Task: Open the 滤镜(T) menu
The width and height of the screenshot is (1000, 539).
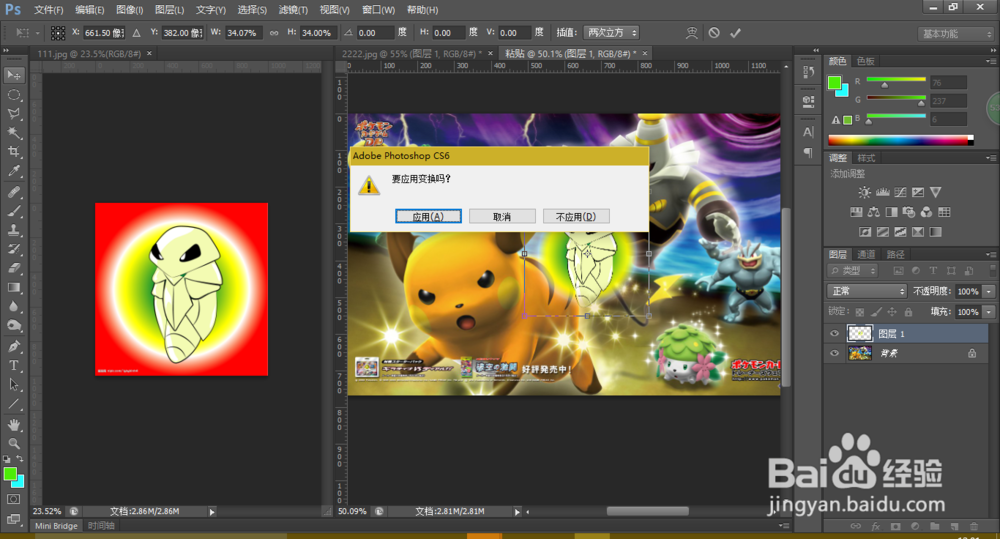Action: click(x=293, y=10)
